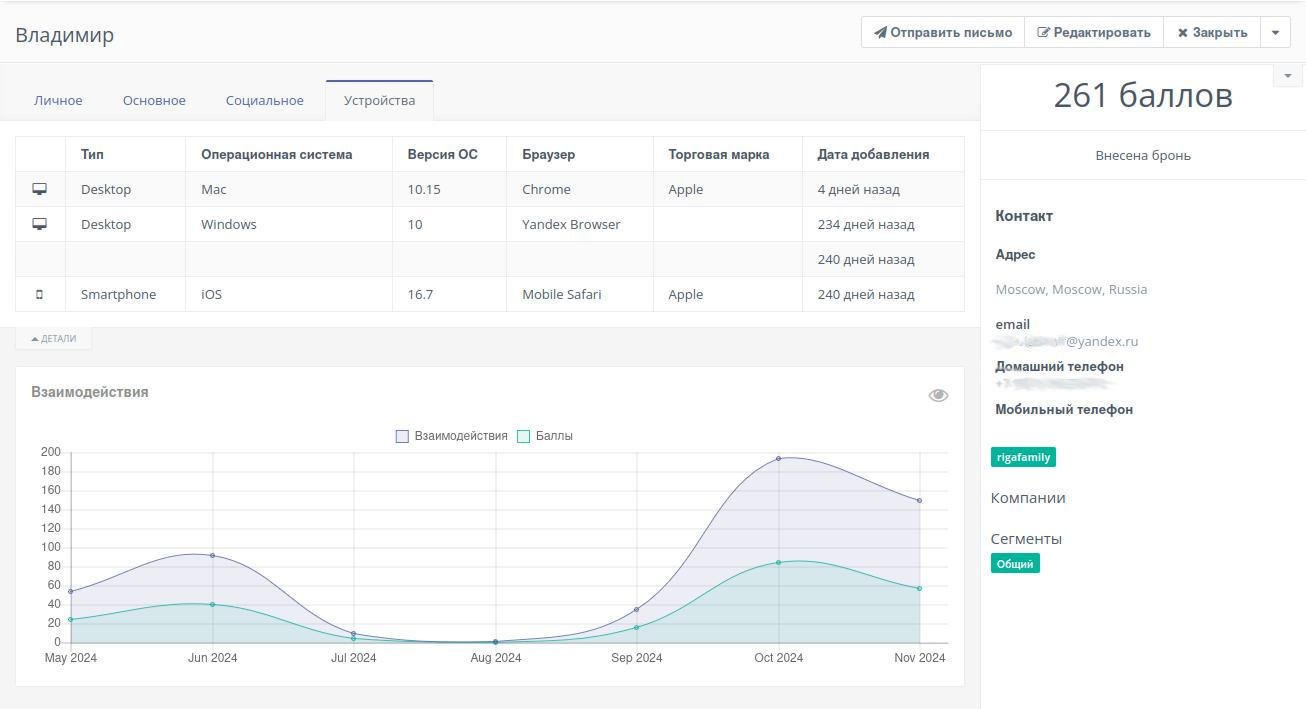Click the X icon on Закрыть button
This screenshot has width=1306, height=709.
point(1182,33)
